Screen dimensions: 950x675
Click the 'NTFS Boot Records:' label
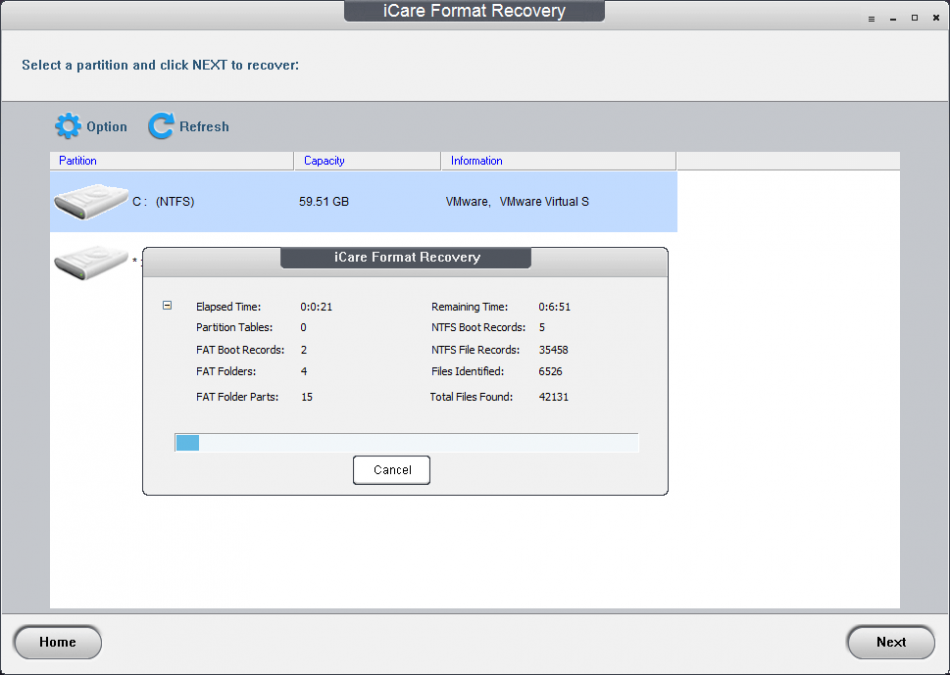tap(478, 327)
